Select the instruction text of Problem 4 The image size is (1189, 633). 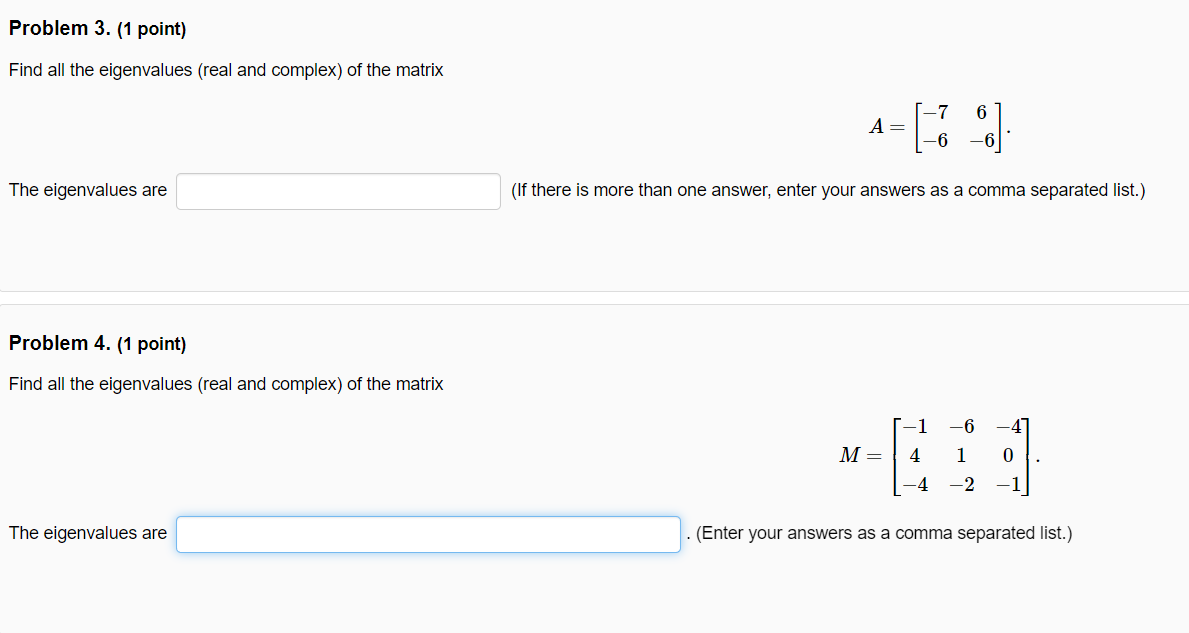point(225,384)
